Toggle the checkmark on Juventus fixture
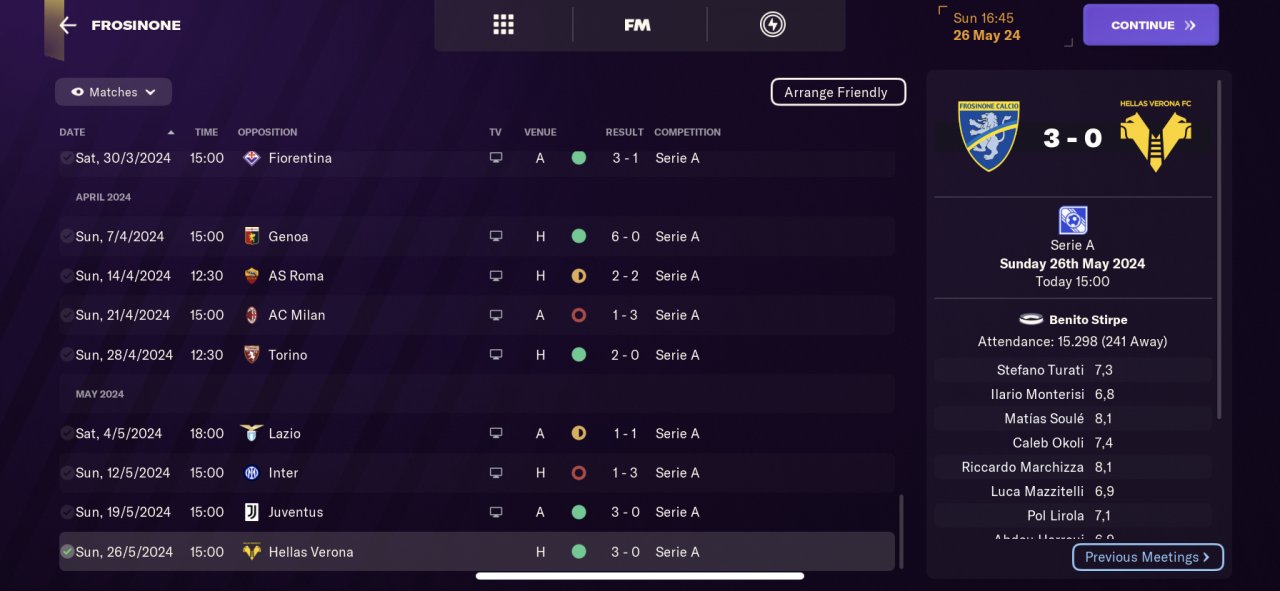 click(67, 512)
